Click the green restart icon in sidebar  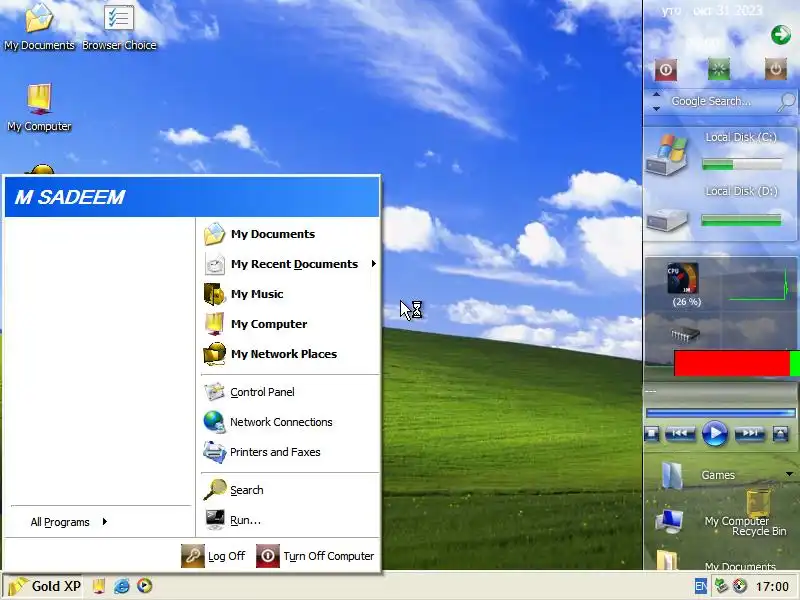click(x=719, y=69)
